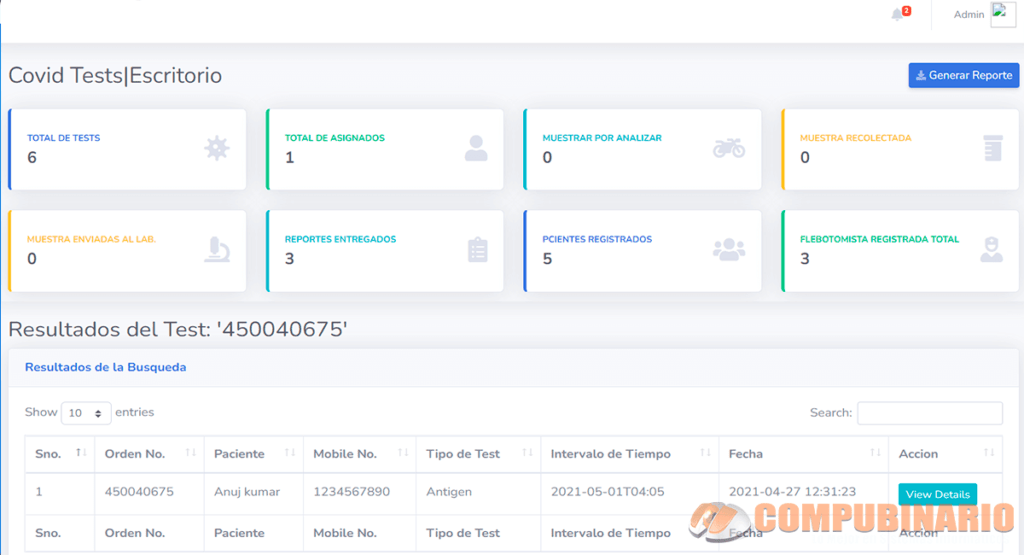This screenshot has width=1024, height=555.
Task: Open the Pcientes Registrados card
Action: coord(643,251)
